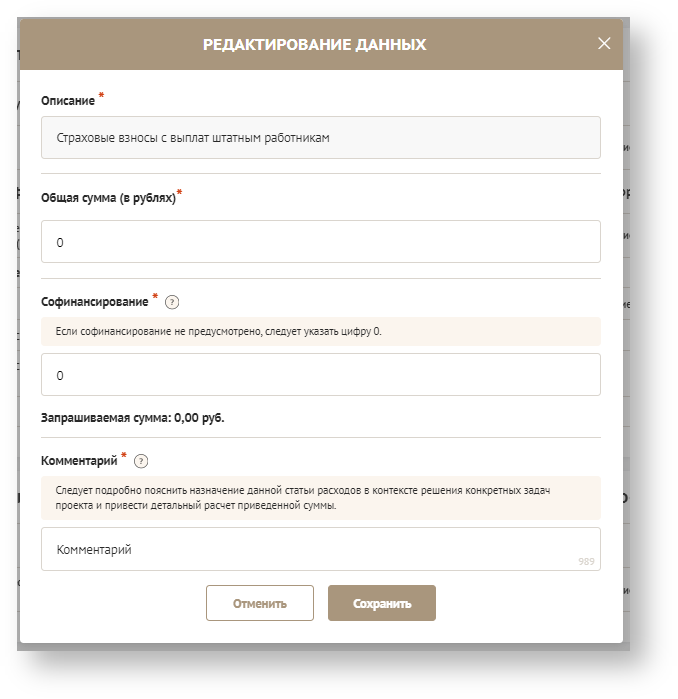Click the Общая сумма (в рублях) label
Image resolution: width=678 pixels, height=699 pixels.
point(108,198)
